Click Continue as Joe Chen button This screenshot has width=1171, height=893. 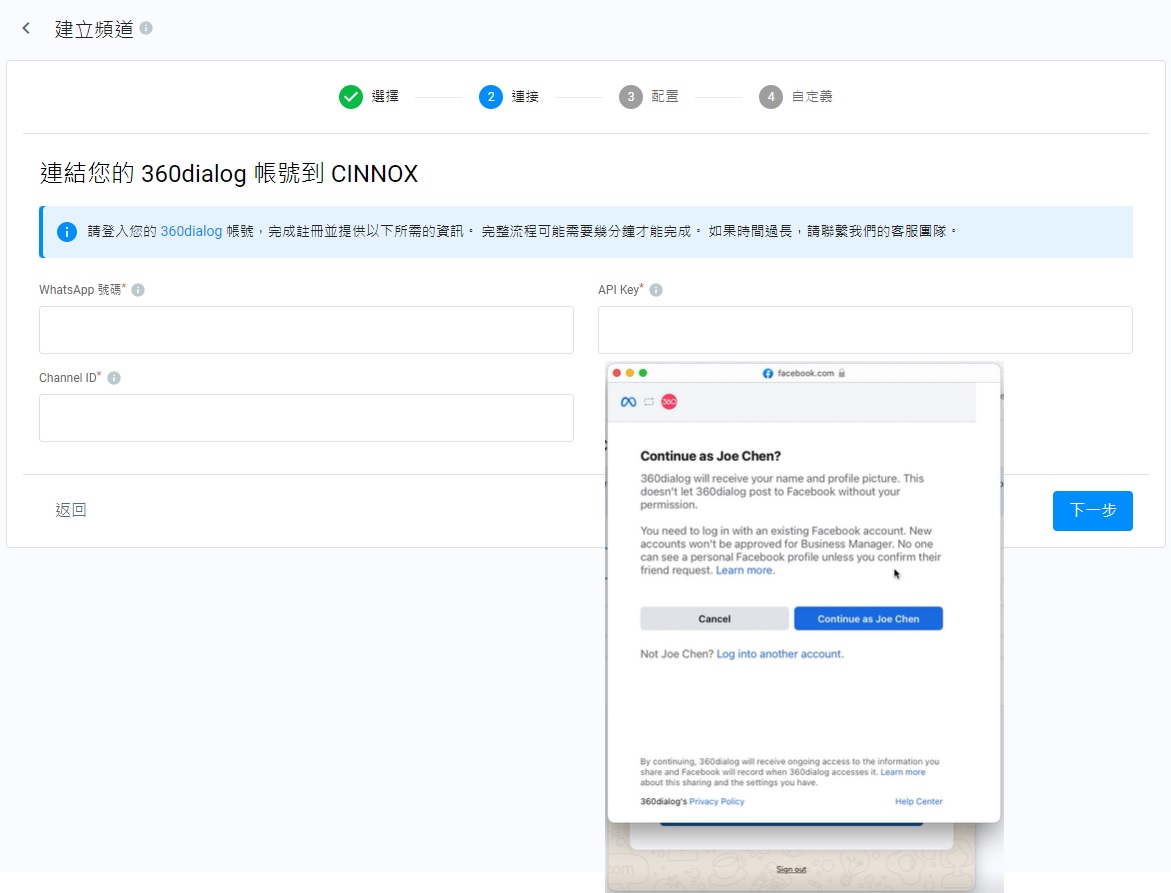tap(868, 618)
